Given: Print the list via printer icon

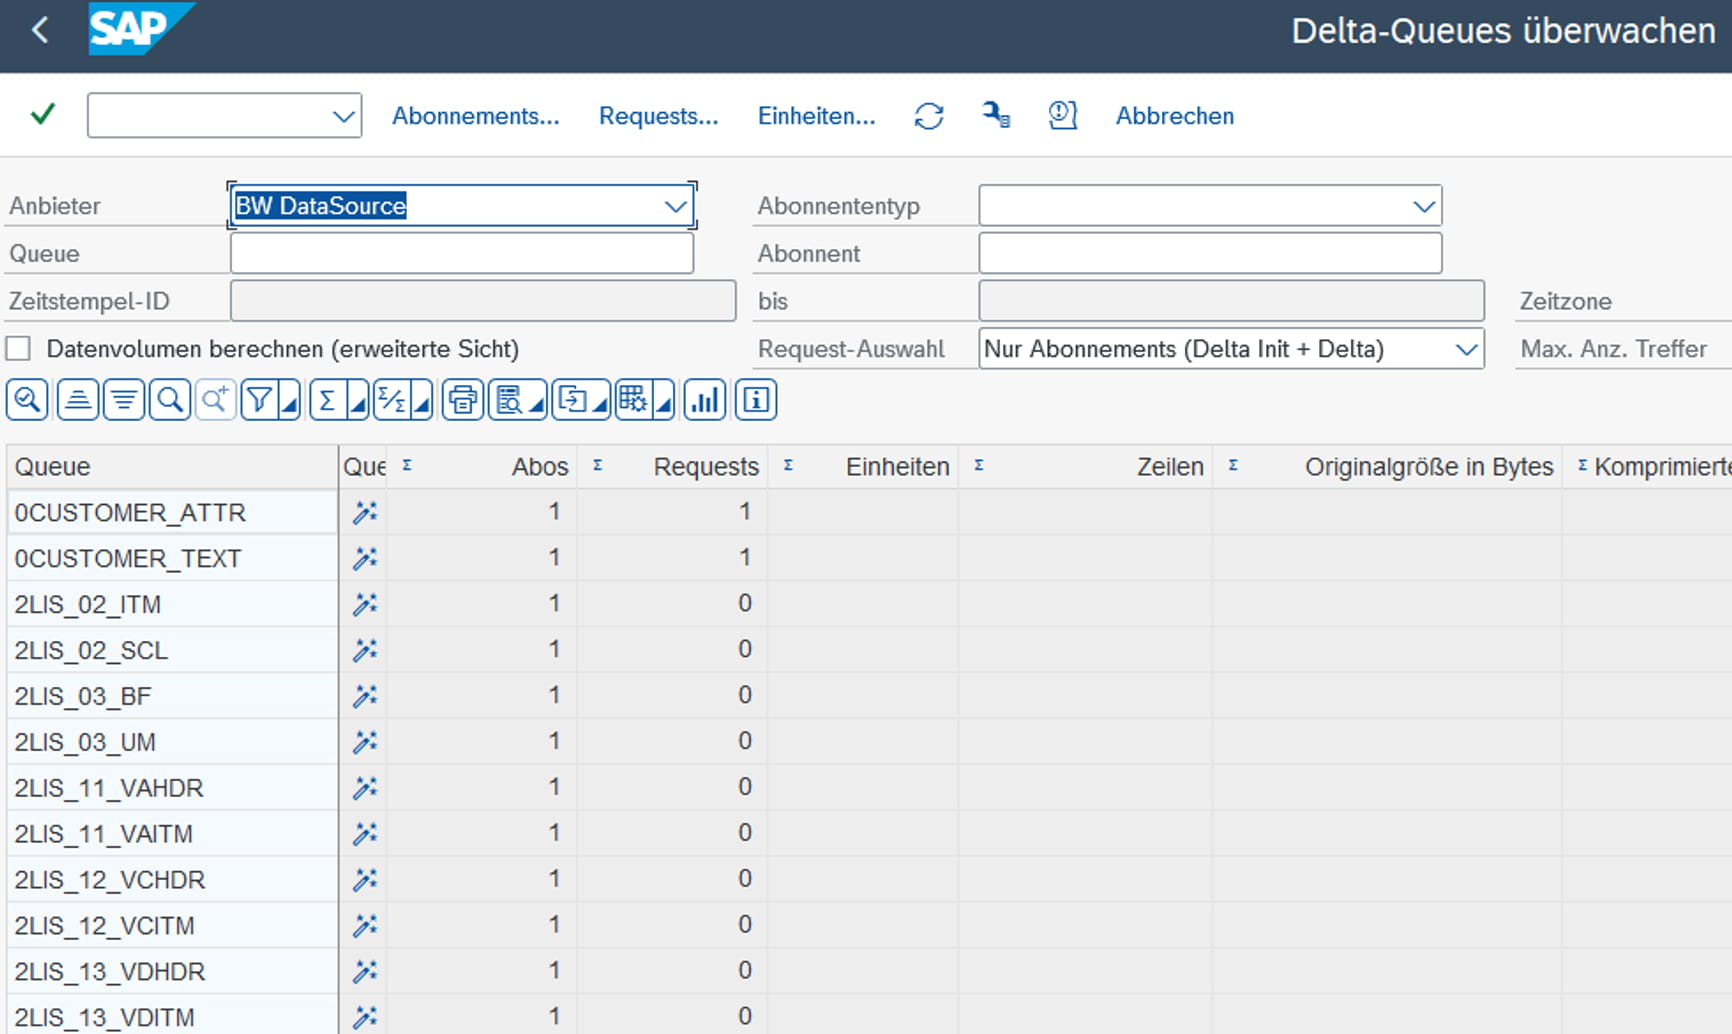Looking at the screenshot, I should point(463,401).
